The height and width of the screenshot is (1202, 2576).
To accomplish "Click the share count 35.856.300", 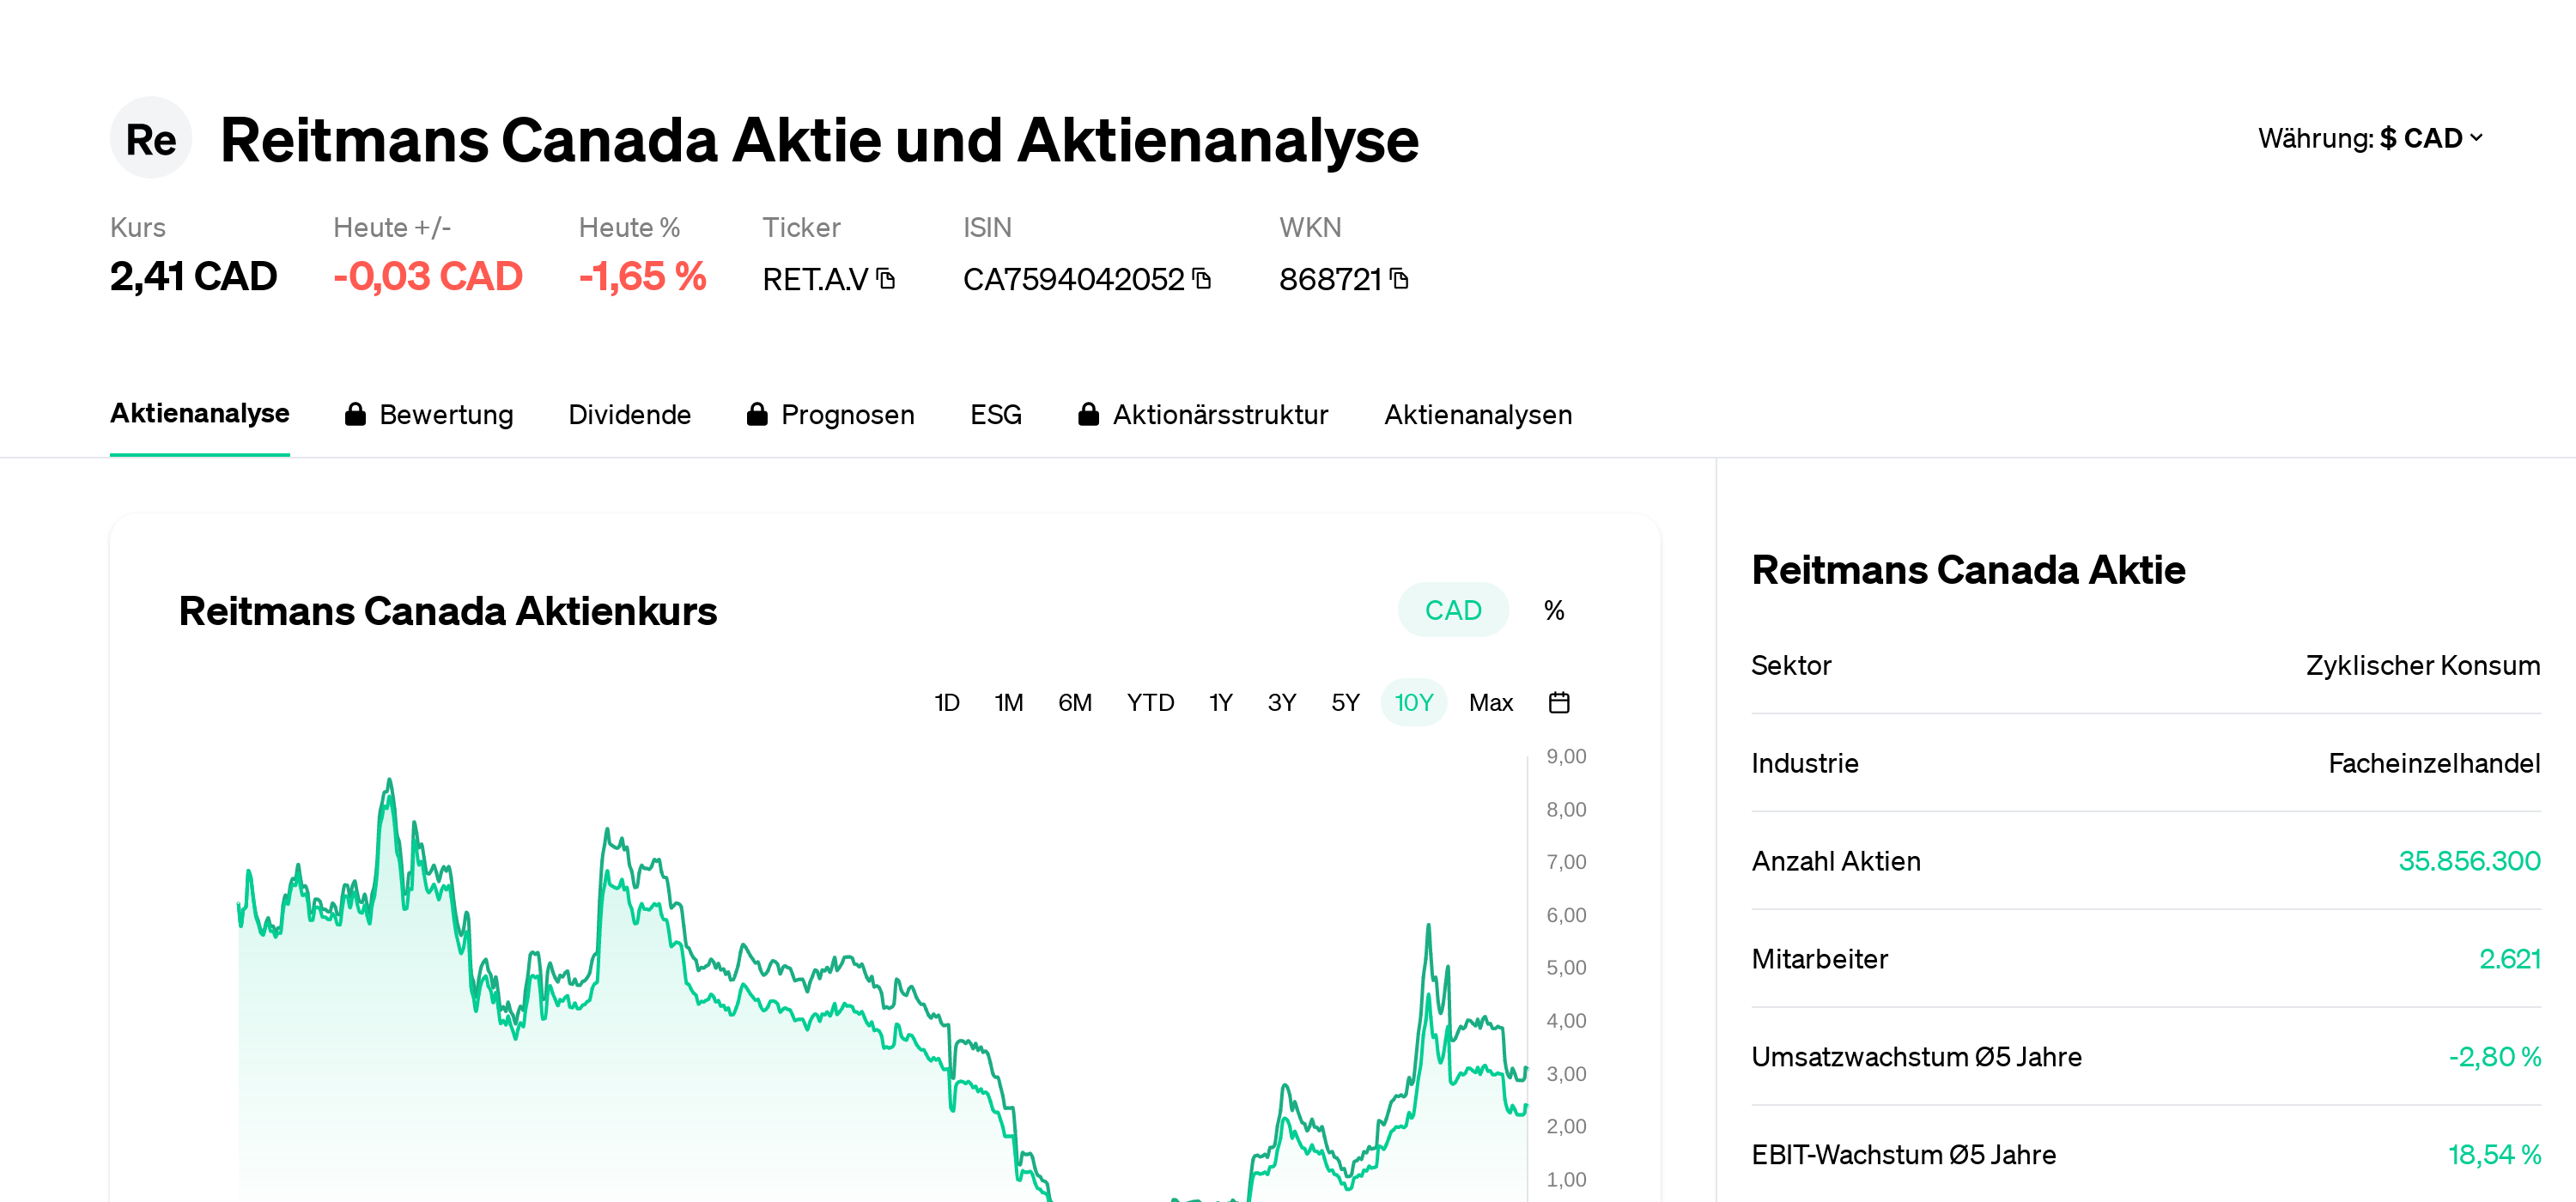I will click(2469, 861).
